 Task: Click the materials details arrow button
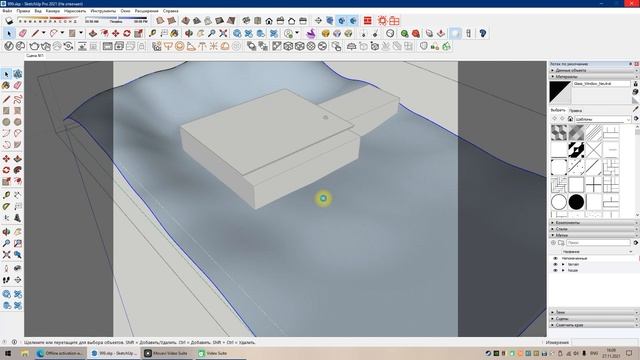click(636, 119)
